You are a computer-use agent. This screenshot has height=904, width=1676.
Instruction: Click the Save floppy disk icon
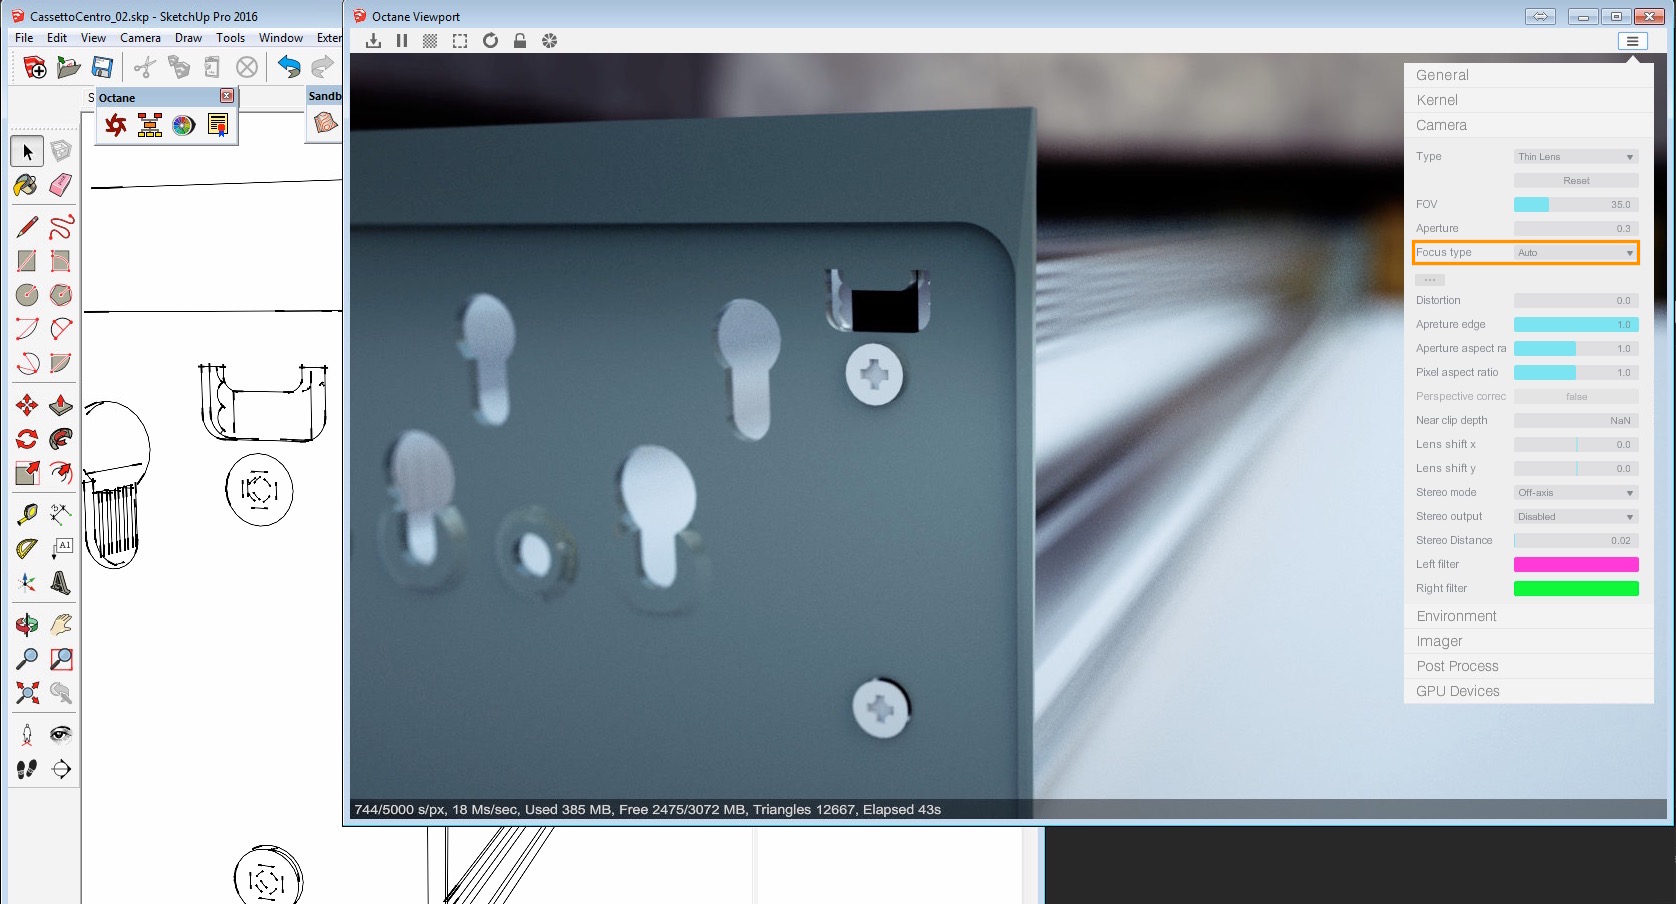pos(102,67)
